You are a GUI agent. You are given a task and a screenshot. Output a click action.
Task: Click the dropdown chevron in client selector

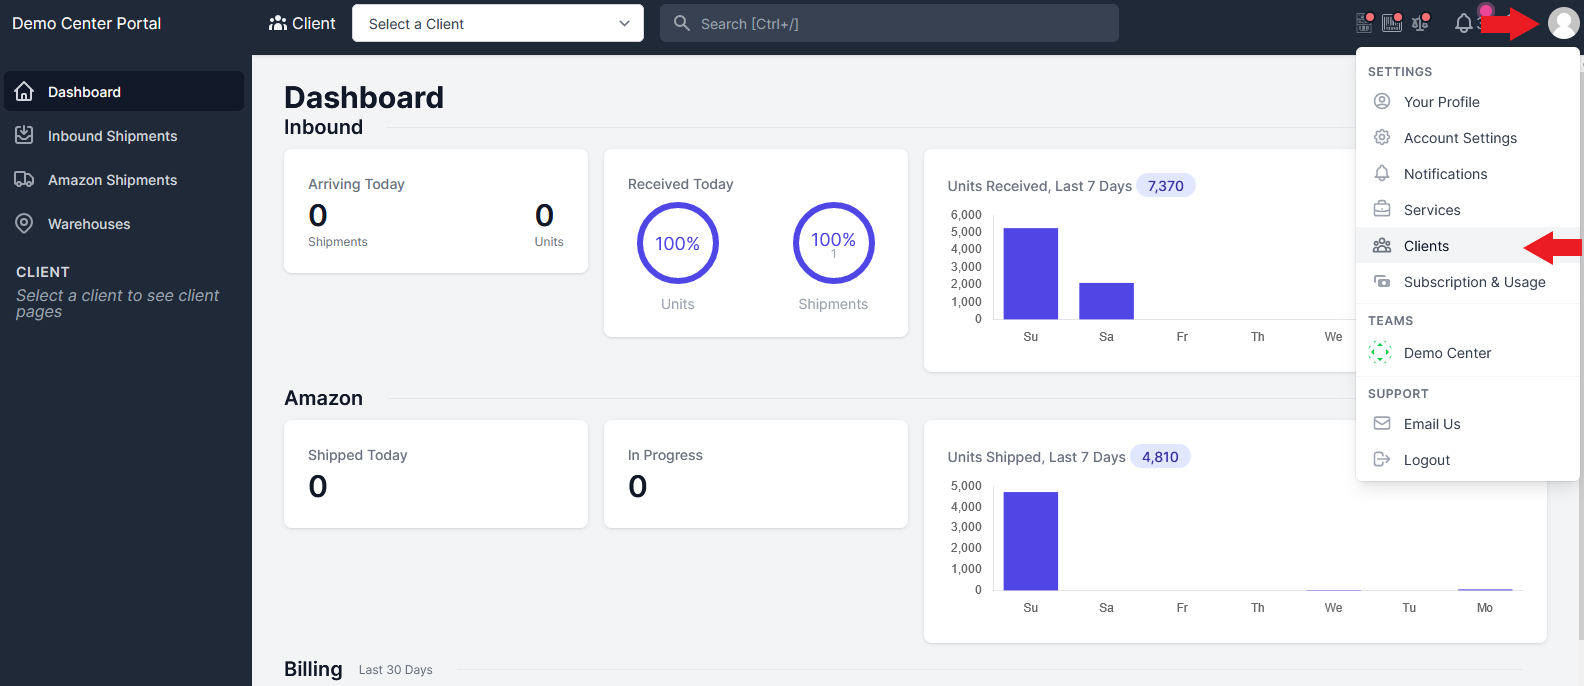pyautogui.click(x=625, y=23)
